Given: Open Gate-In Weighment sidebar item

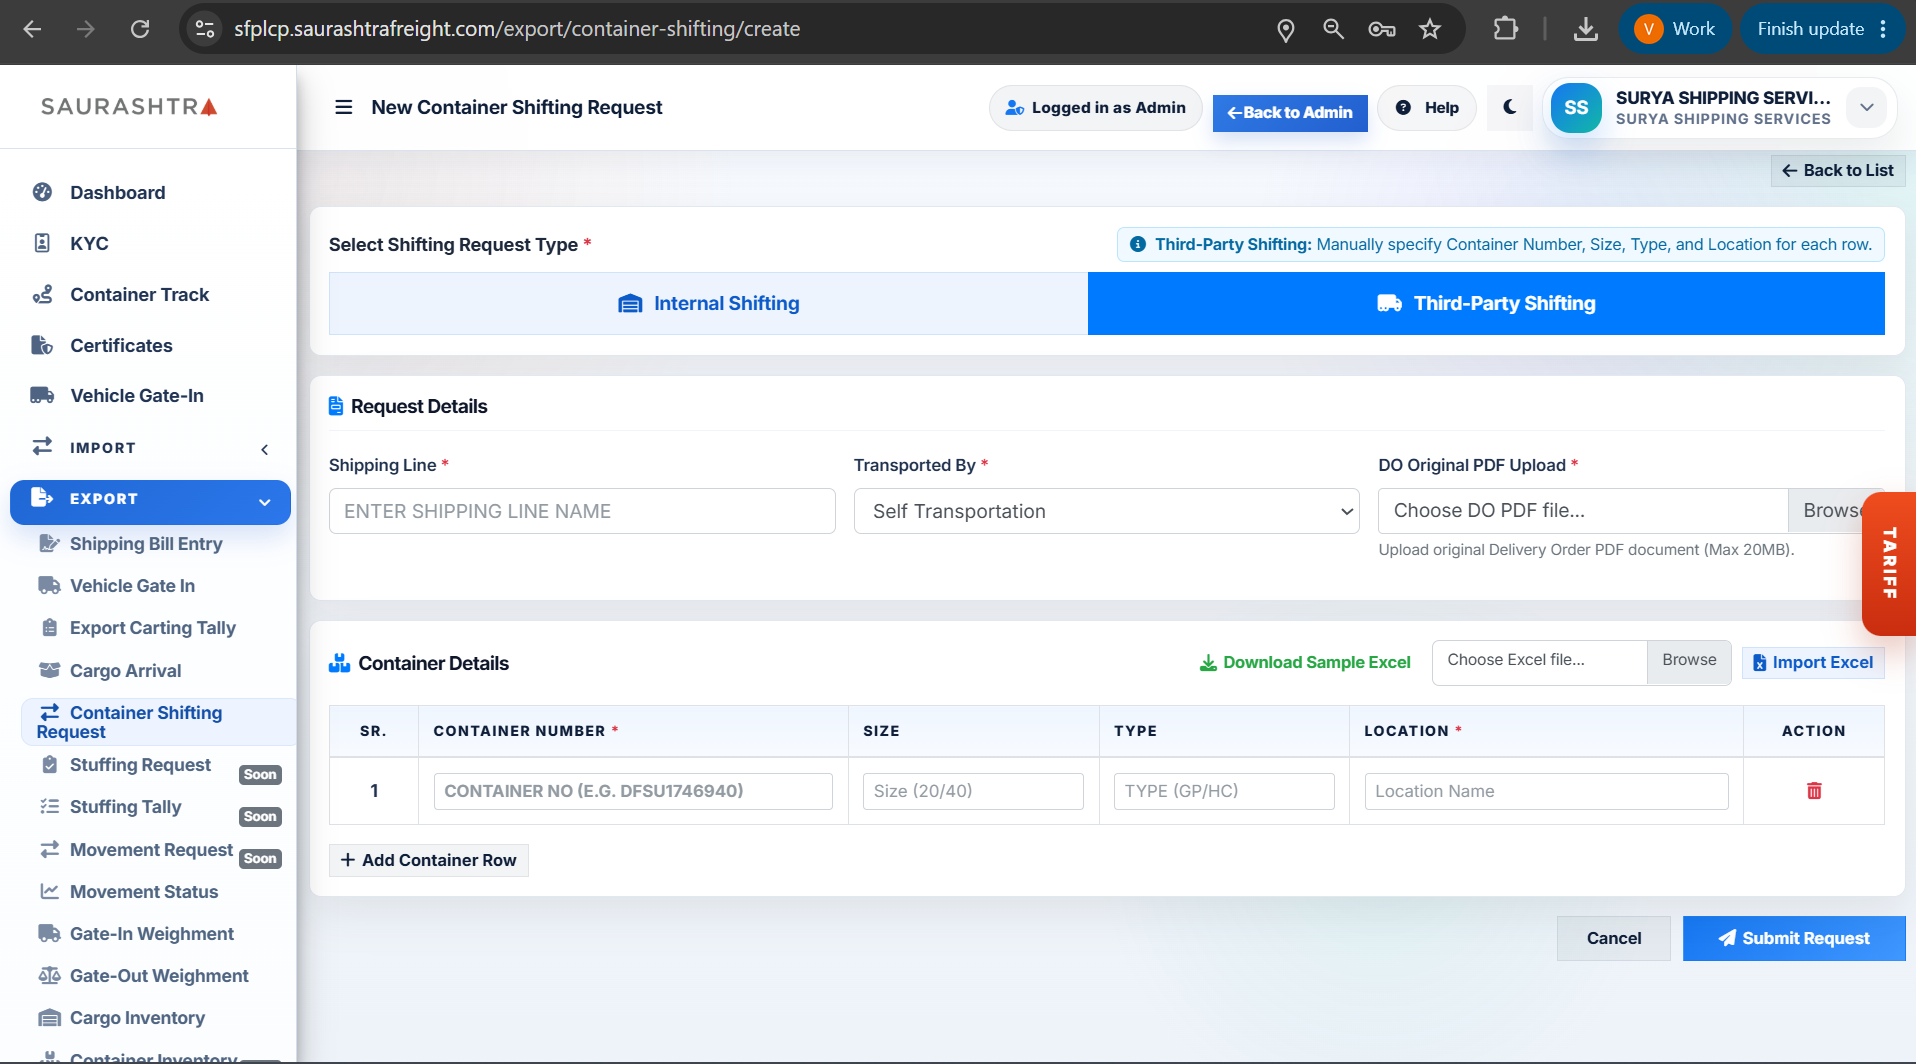Looking at the screenshot, I should [x=151, y=933].
